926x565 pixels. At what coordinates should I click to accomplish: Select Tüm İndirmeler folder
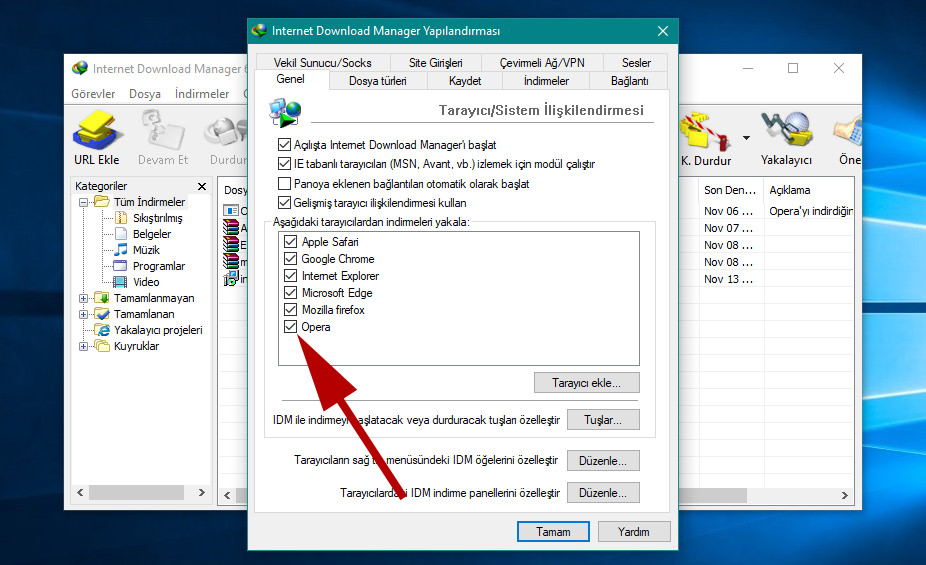149,202
